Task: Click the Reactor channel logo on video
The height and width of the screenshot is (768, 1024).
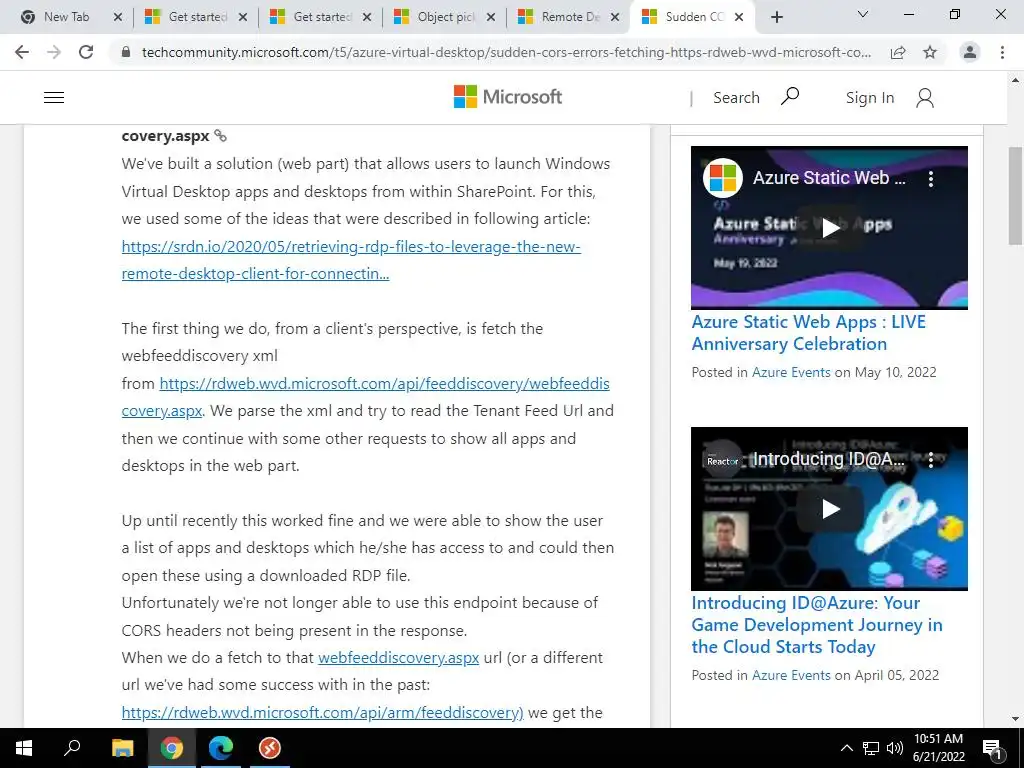Action: pos(723,460)
